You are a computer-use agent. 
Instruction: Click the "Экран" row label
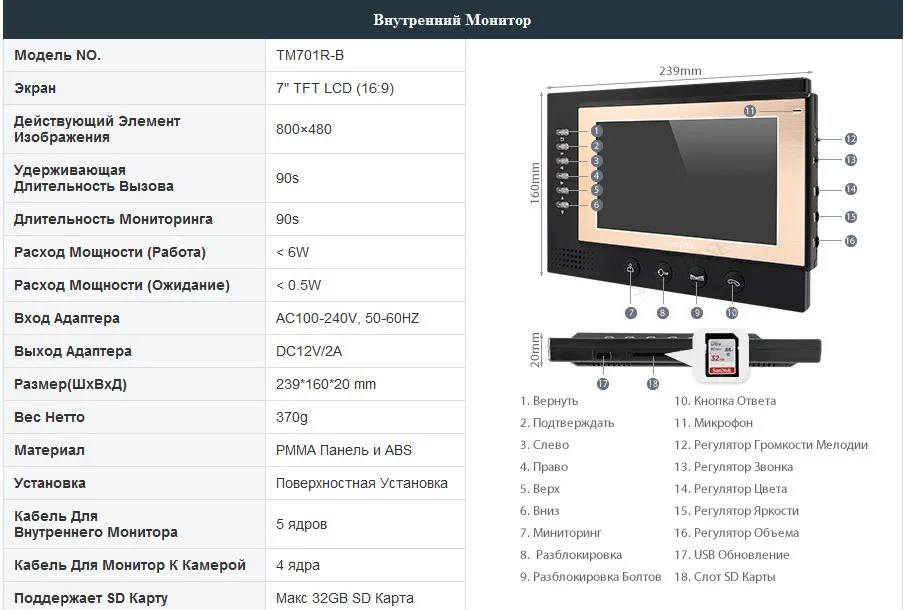35,88
